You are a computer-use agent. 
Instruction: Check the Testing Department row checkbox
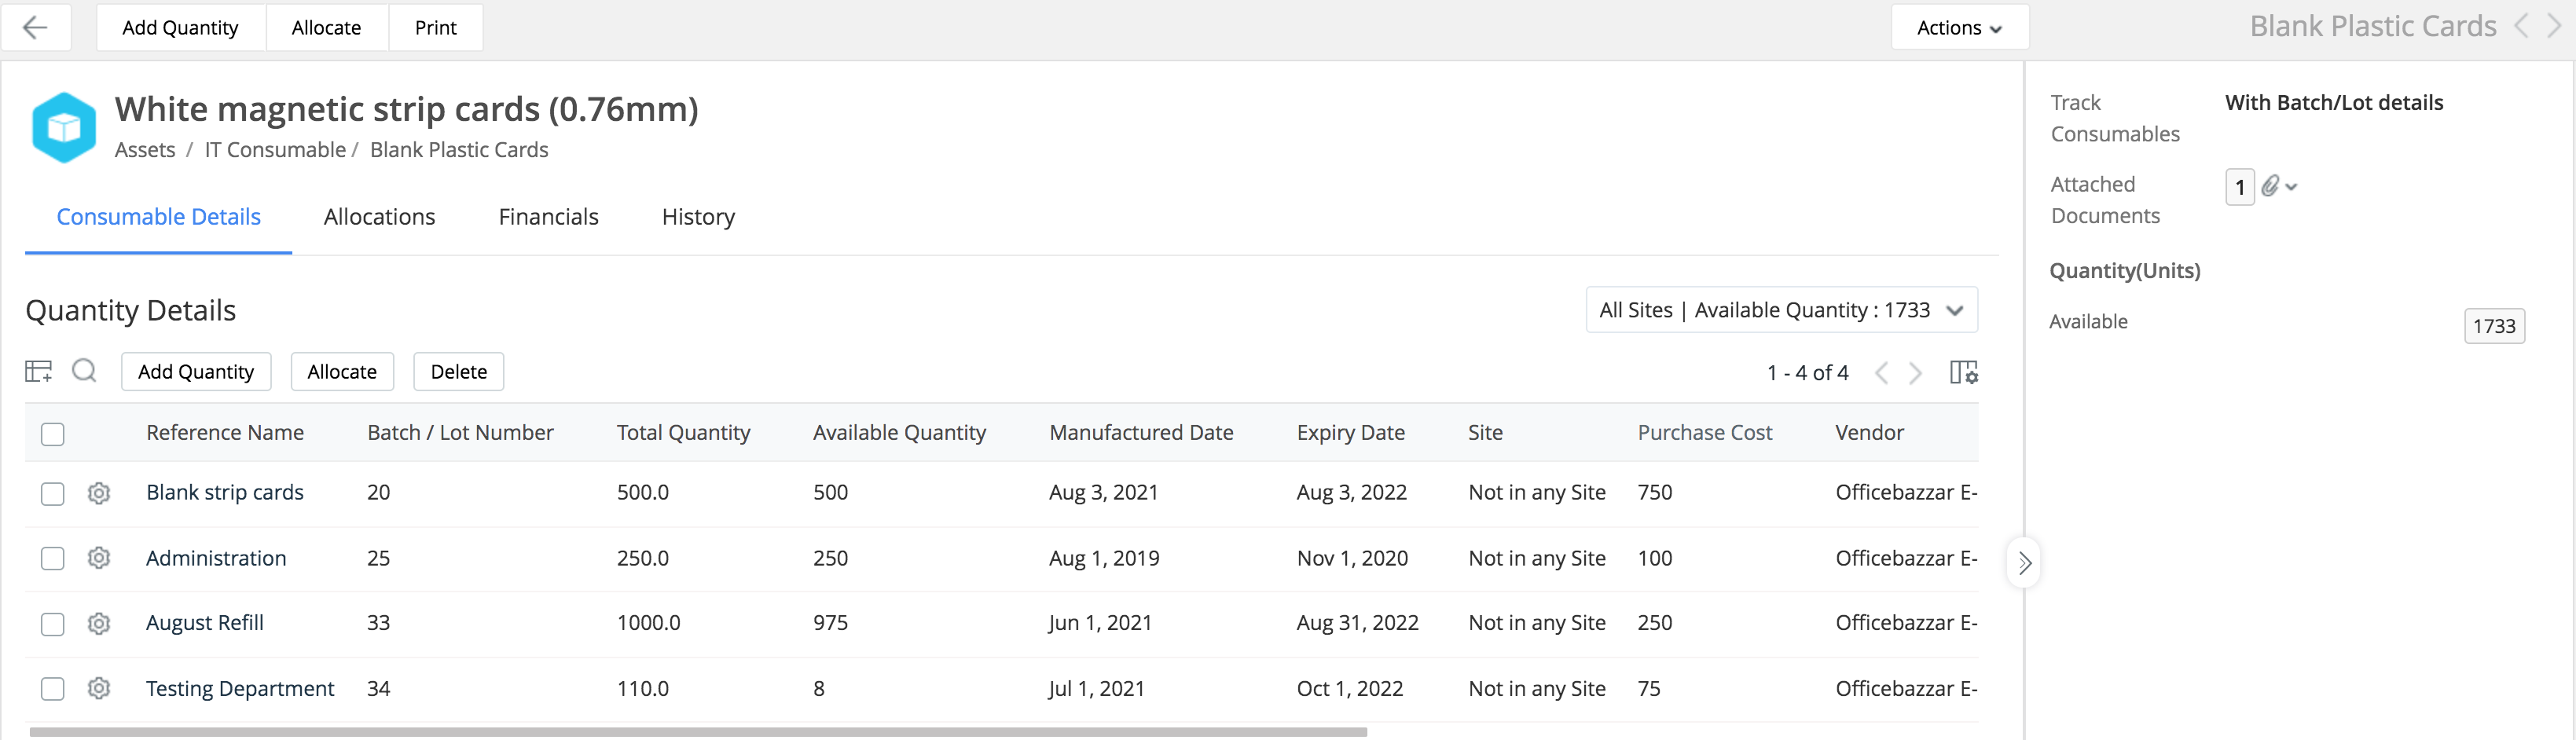click(x=53, y=688)
